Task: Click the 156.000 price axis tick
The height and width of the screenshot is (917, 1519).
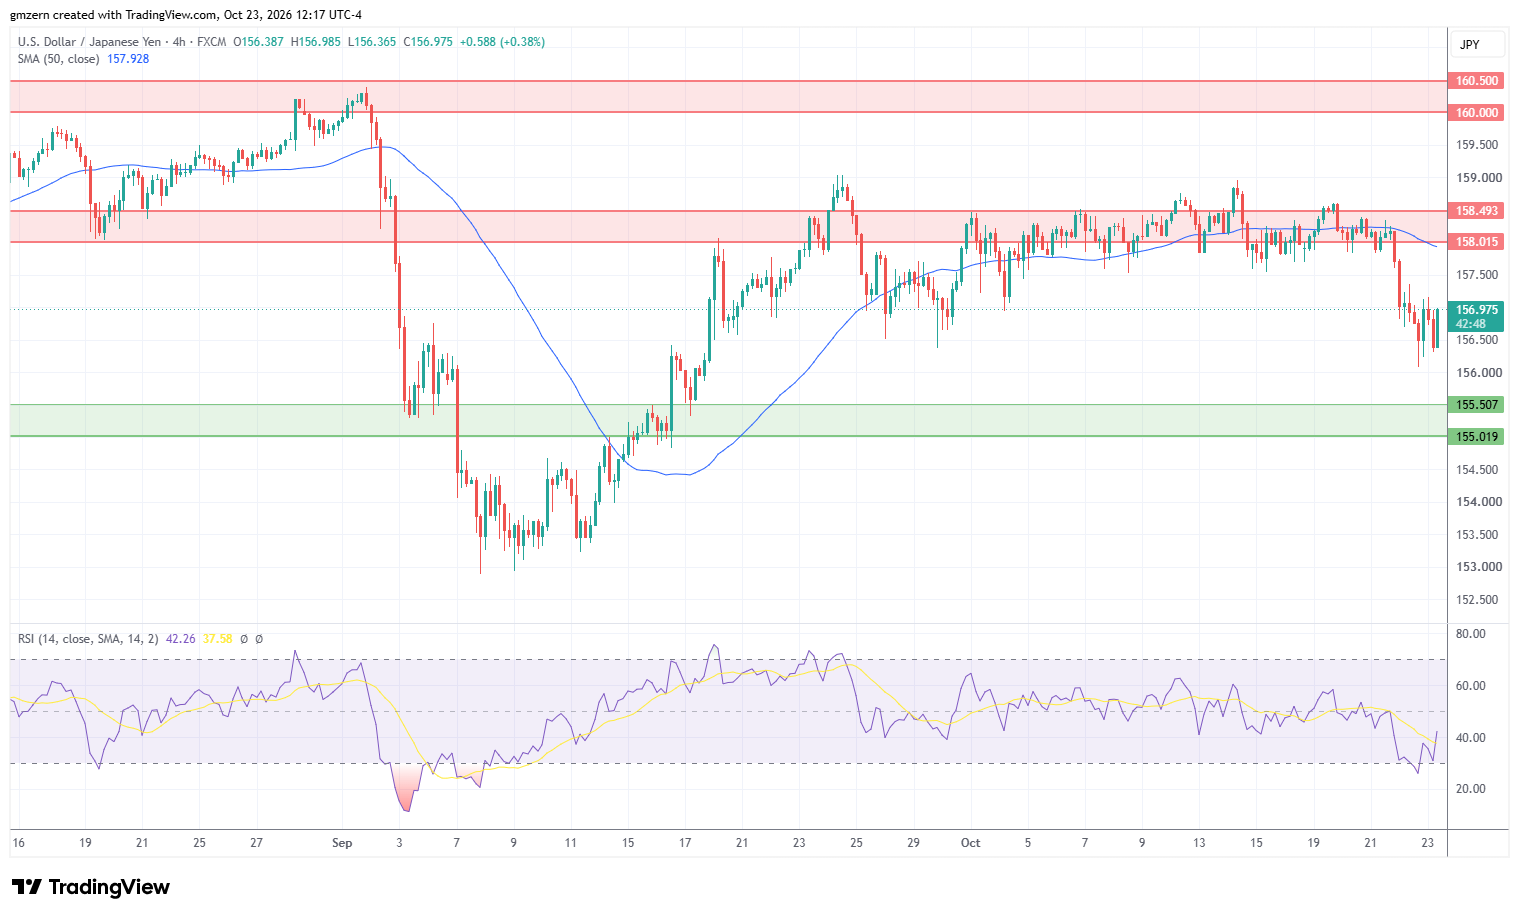Action: tap(1477, 373)
